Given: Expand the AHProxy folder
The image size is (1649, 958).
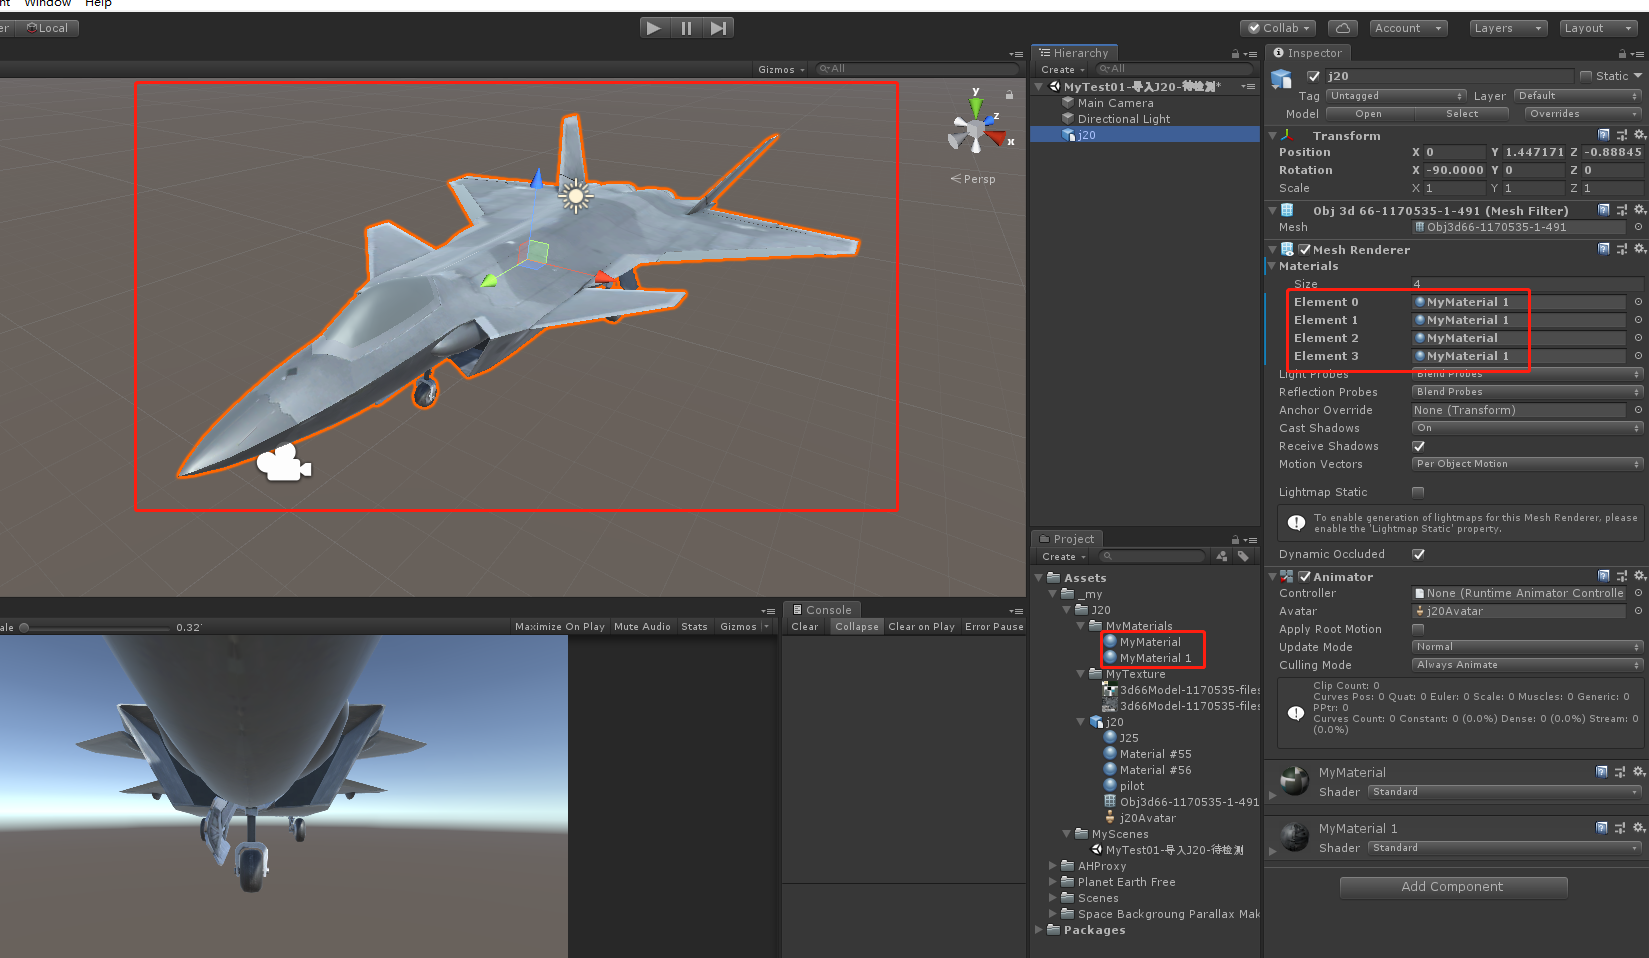Looking at the screenshot, I should click(1051, 865).
